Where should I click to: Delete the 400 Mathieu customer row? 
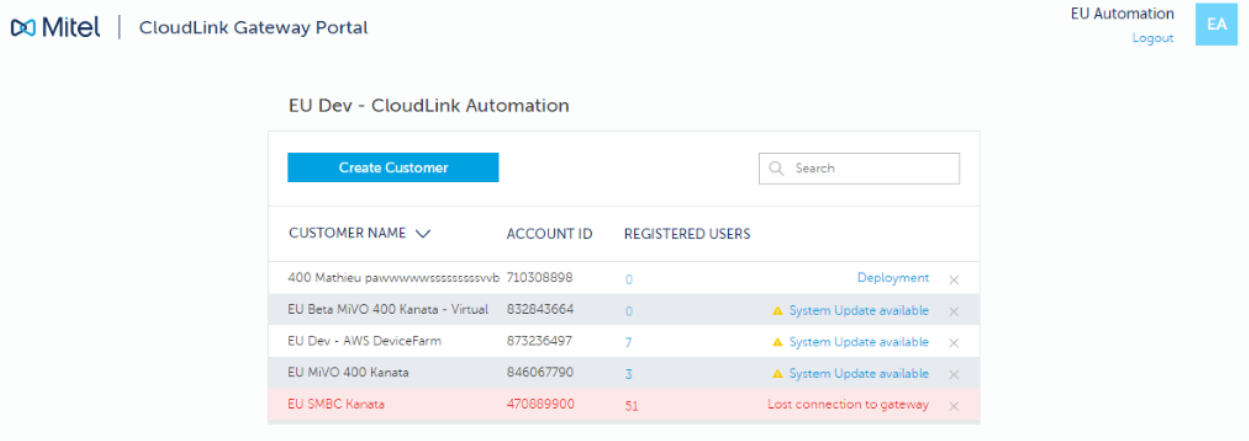click(x=953, y=280)
